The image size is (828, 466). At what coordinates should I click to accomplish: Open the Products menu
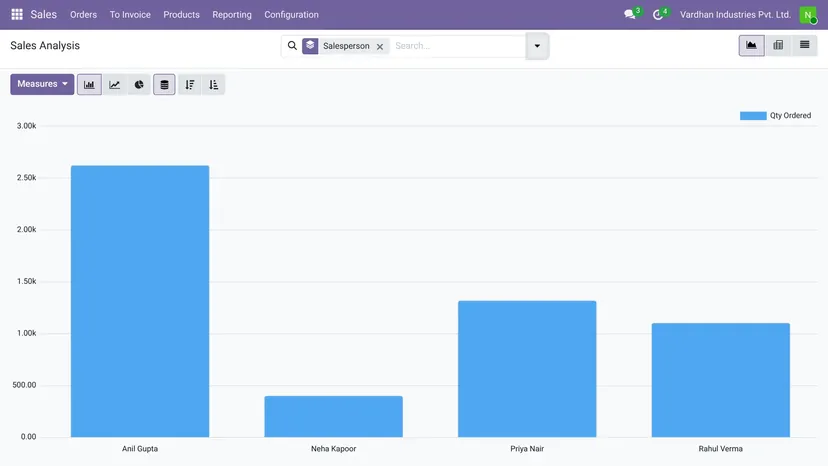(x=181, y=15)
